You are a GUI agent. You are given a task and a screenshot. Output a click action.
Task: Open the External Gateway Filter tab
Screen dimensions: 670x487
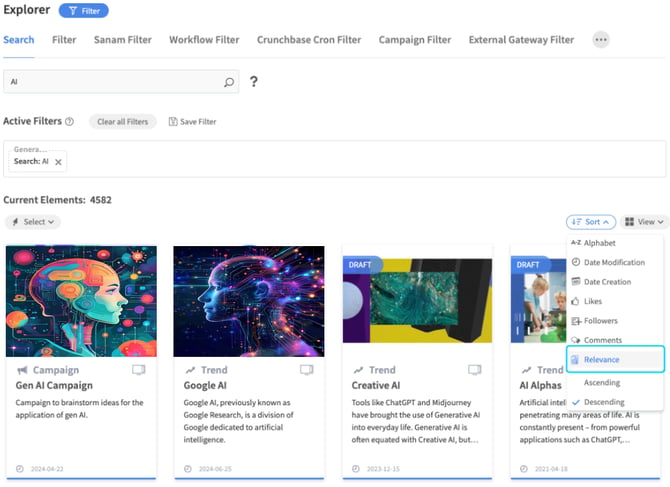coord(521,40)
